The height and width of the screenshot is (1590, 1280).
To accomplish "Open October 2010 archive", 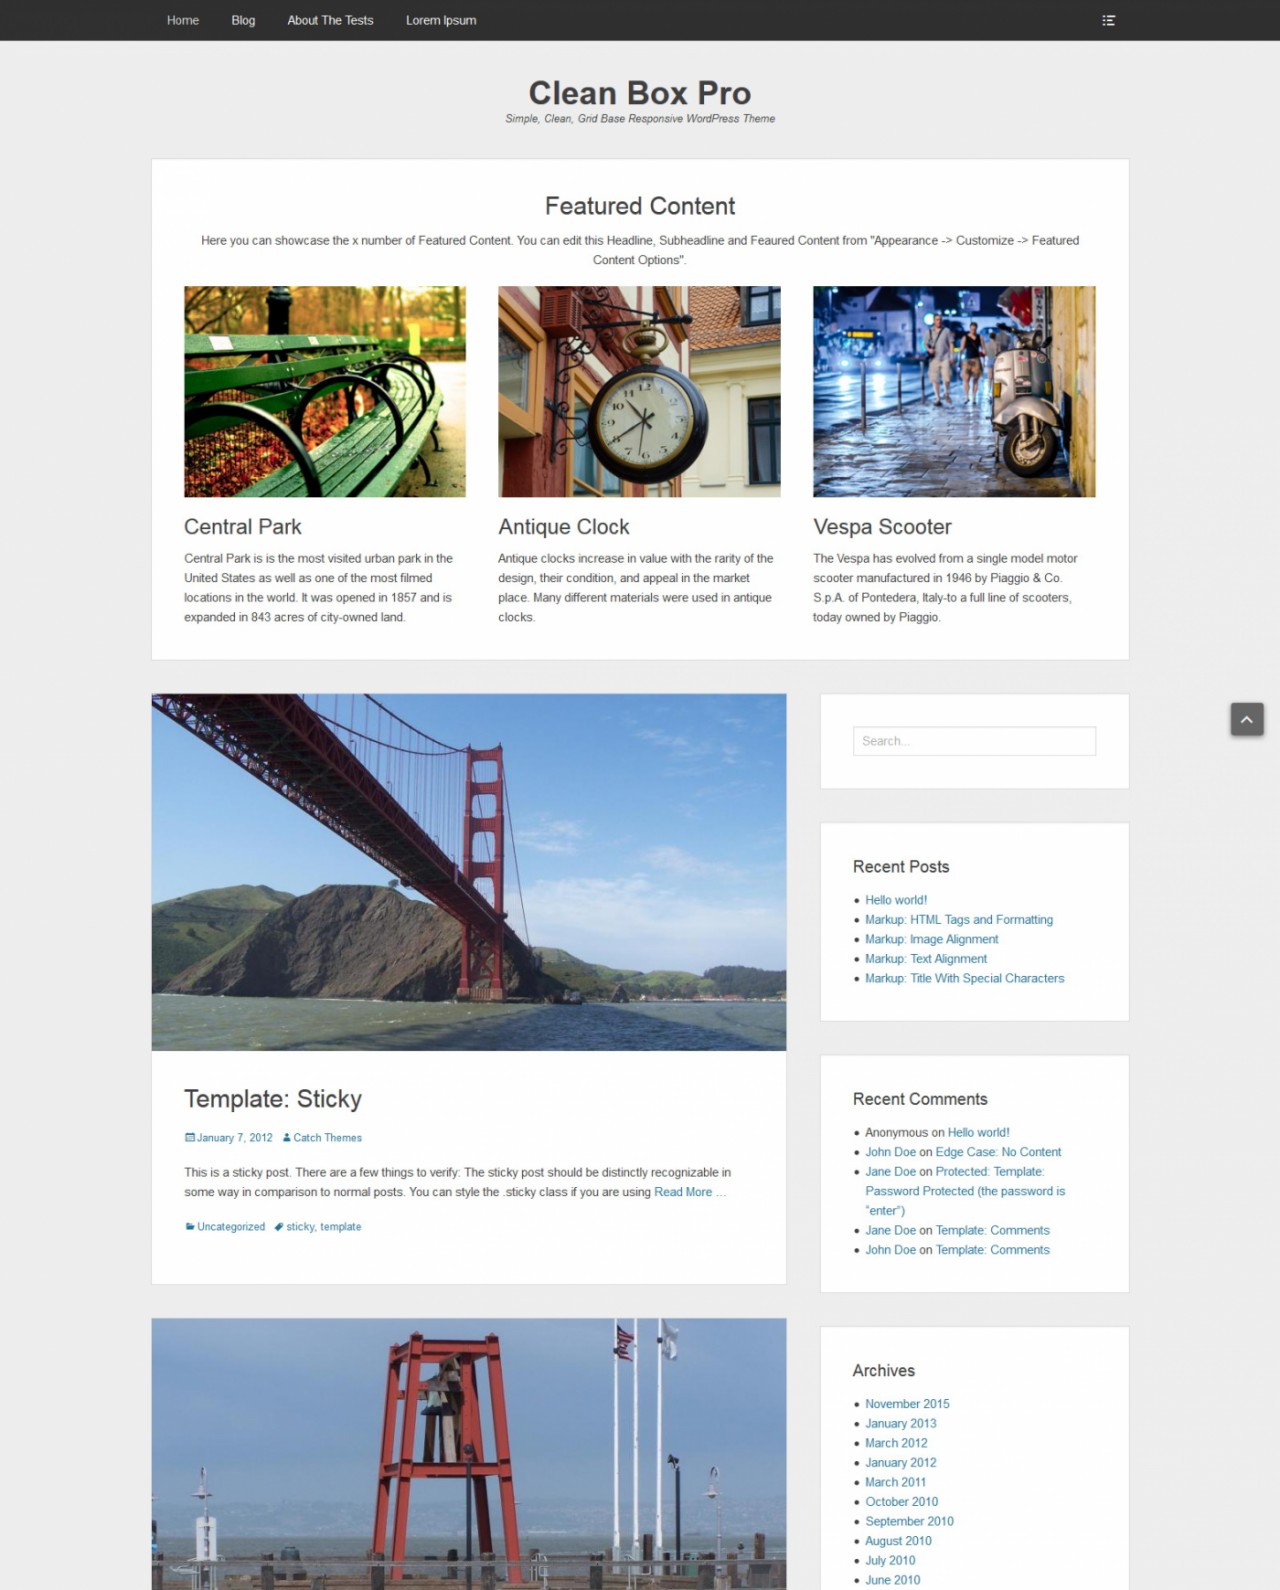I will (902, 1501).
